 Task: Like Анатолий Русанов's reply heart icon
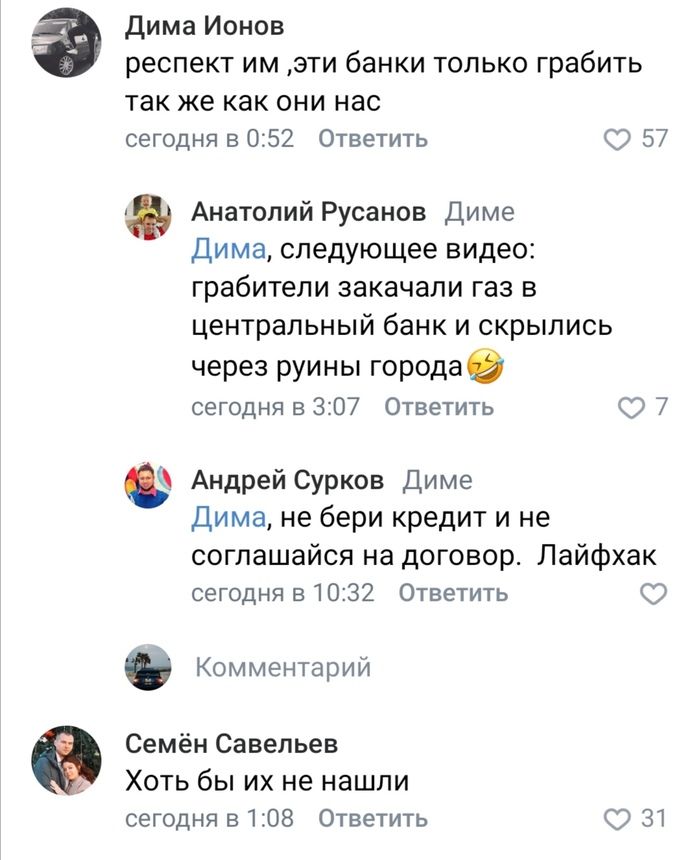click(x=632, y=407)
